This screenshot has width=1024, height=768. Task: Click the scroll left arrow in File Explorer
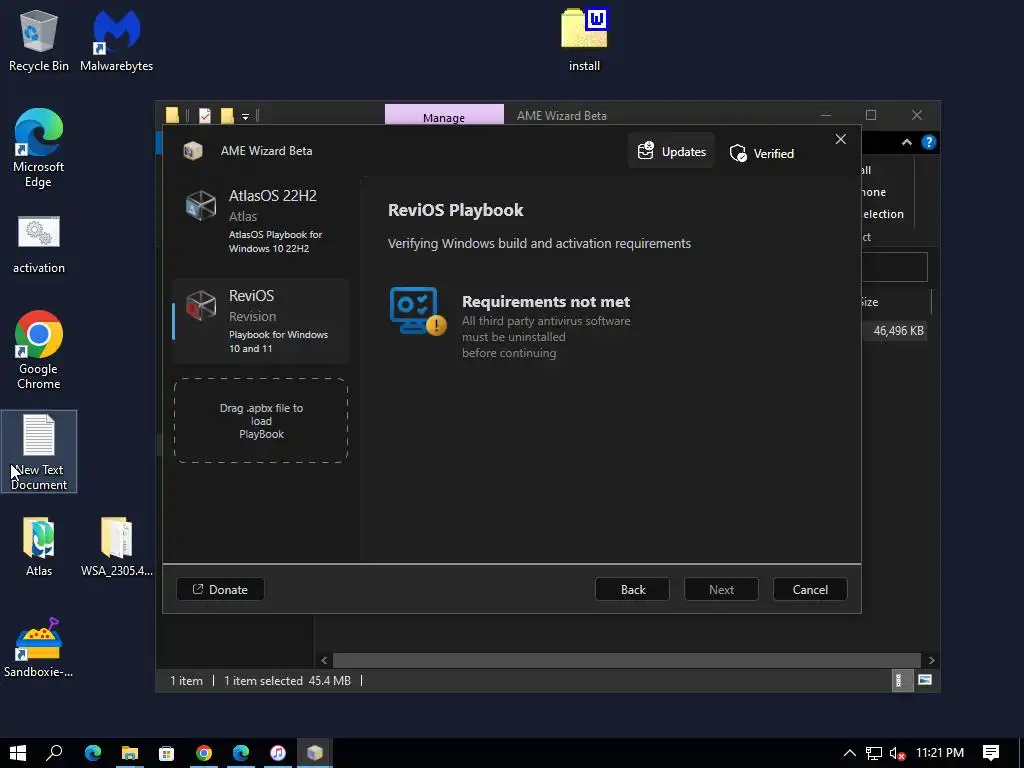coord(324,660)
